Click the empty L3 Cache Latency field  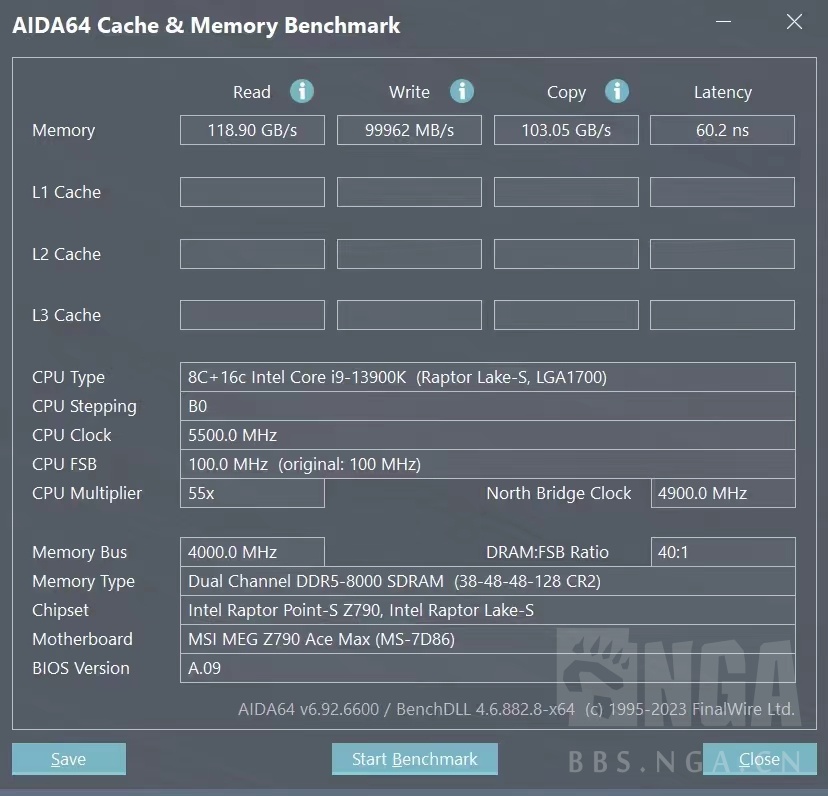point(722,314)
